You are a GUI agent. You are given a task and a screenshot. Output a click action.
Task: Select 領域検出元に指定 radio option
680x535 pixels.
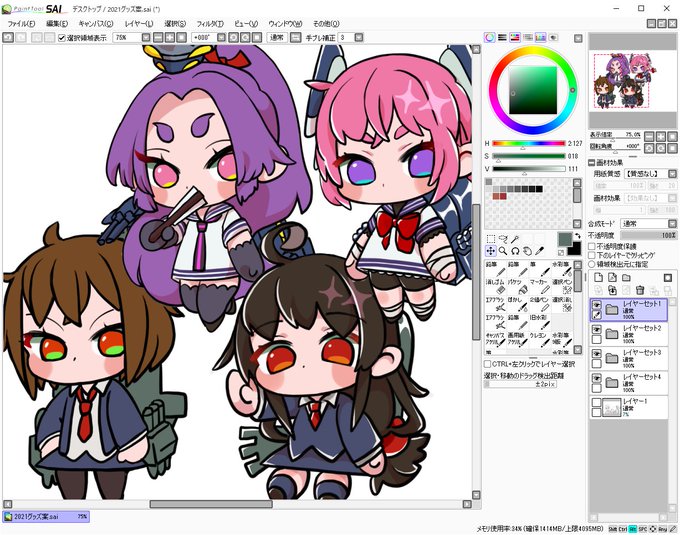[592, 264]
